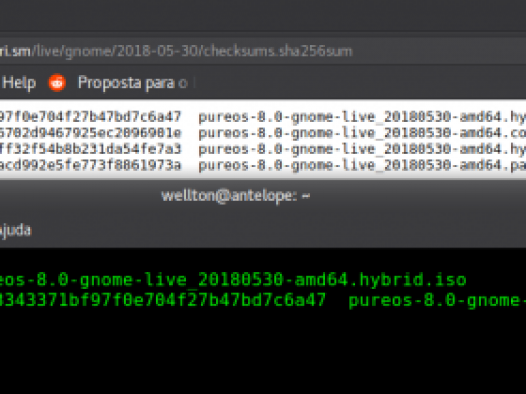Click the hash ending in 54fe7a3
The image size is (526, 394).
click(x=91, y=149)
